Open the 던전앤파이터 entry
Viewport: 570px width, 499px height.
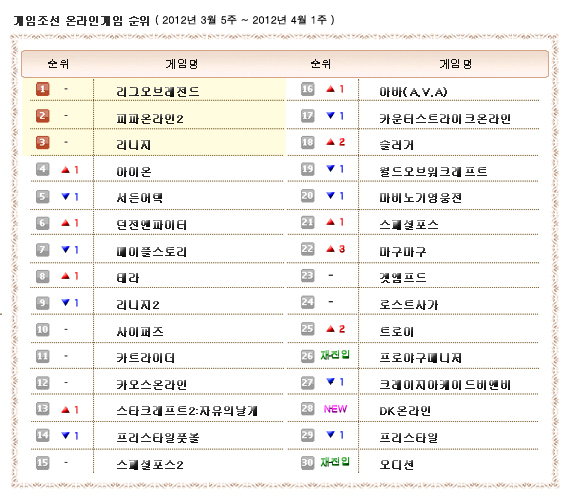pos(151,225)
